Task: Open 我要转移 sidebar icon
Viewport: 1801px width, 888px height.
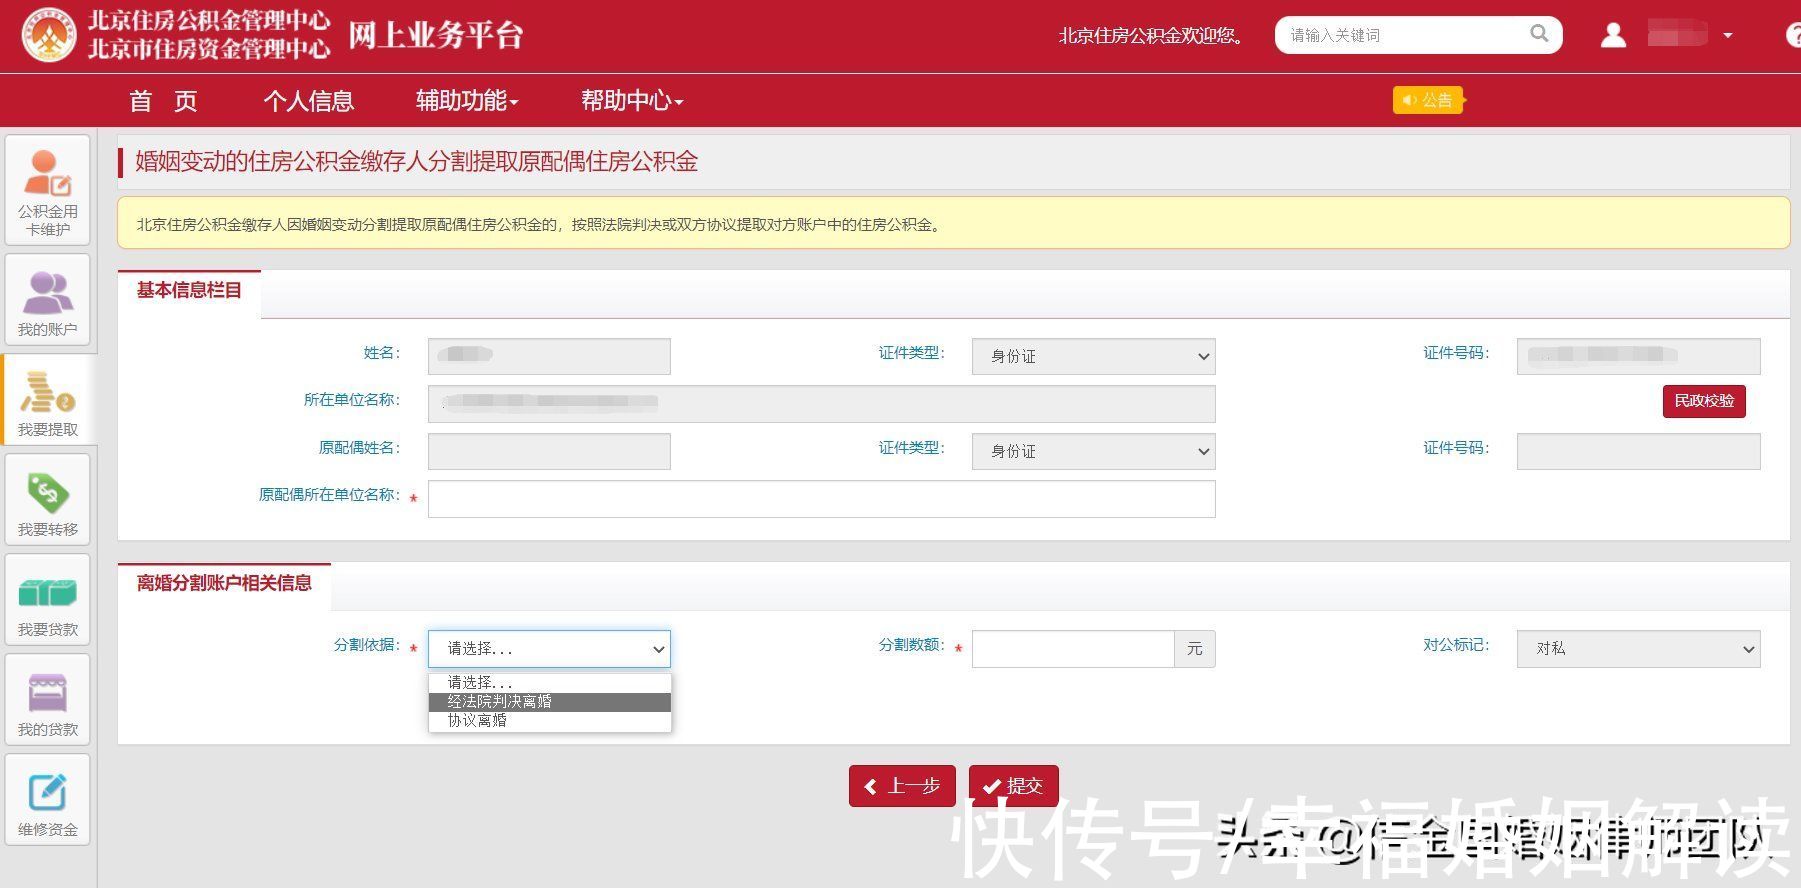Action: [47, 499]
